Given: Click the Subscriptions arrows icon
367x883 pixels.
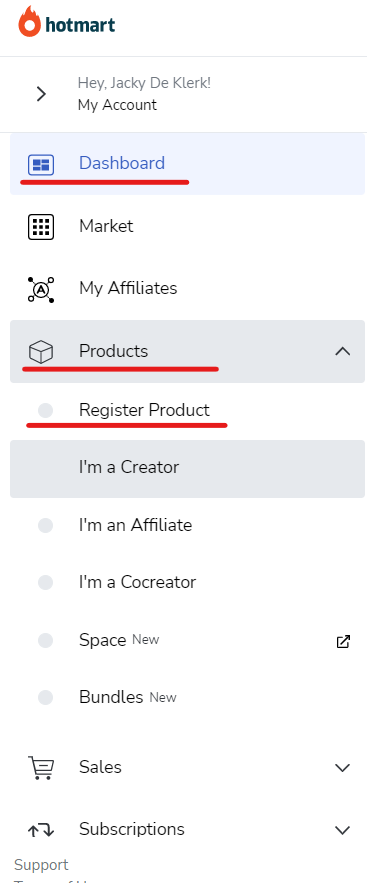Looking at the screenshot, I should [x=41, y=830].
